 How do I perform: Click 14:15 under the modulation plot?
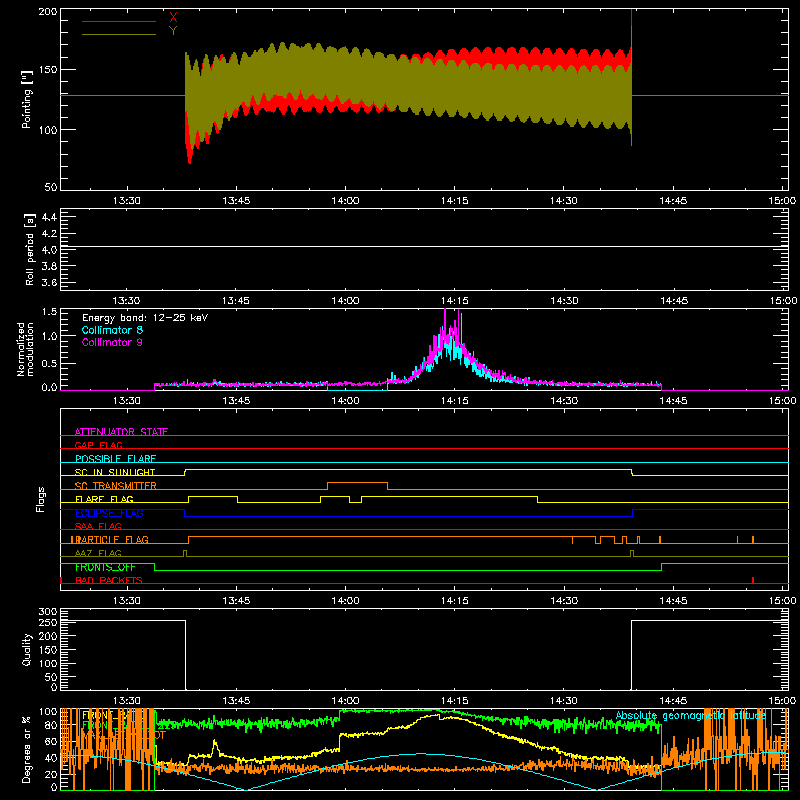tap(455, 401)
